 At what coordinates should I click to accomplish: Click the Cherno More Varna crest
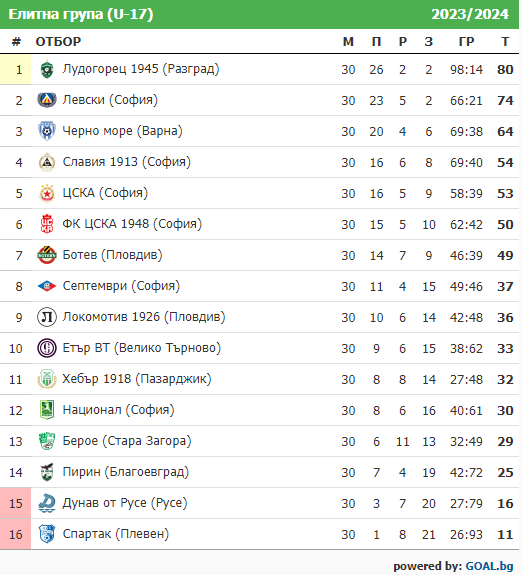pyautogui.click(x=47, y=131)
